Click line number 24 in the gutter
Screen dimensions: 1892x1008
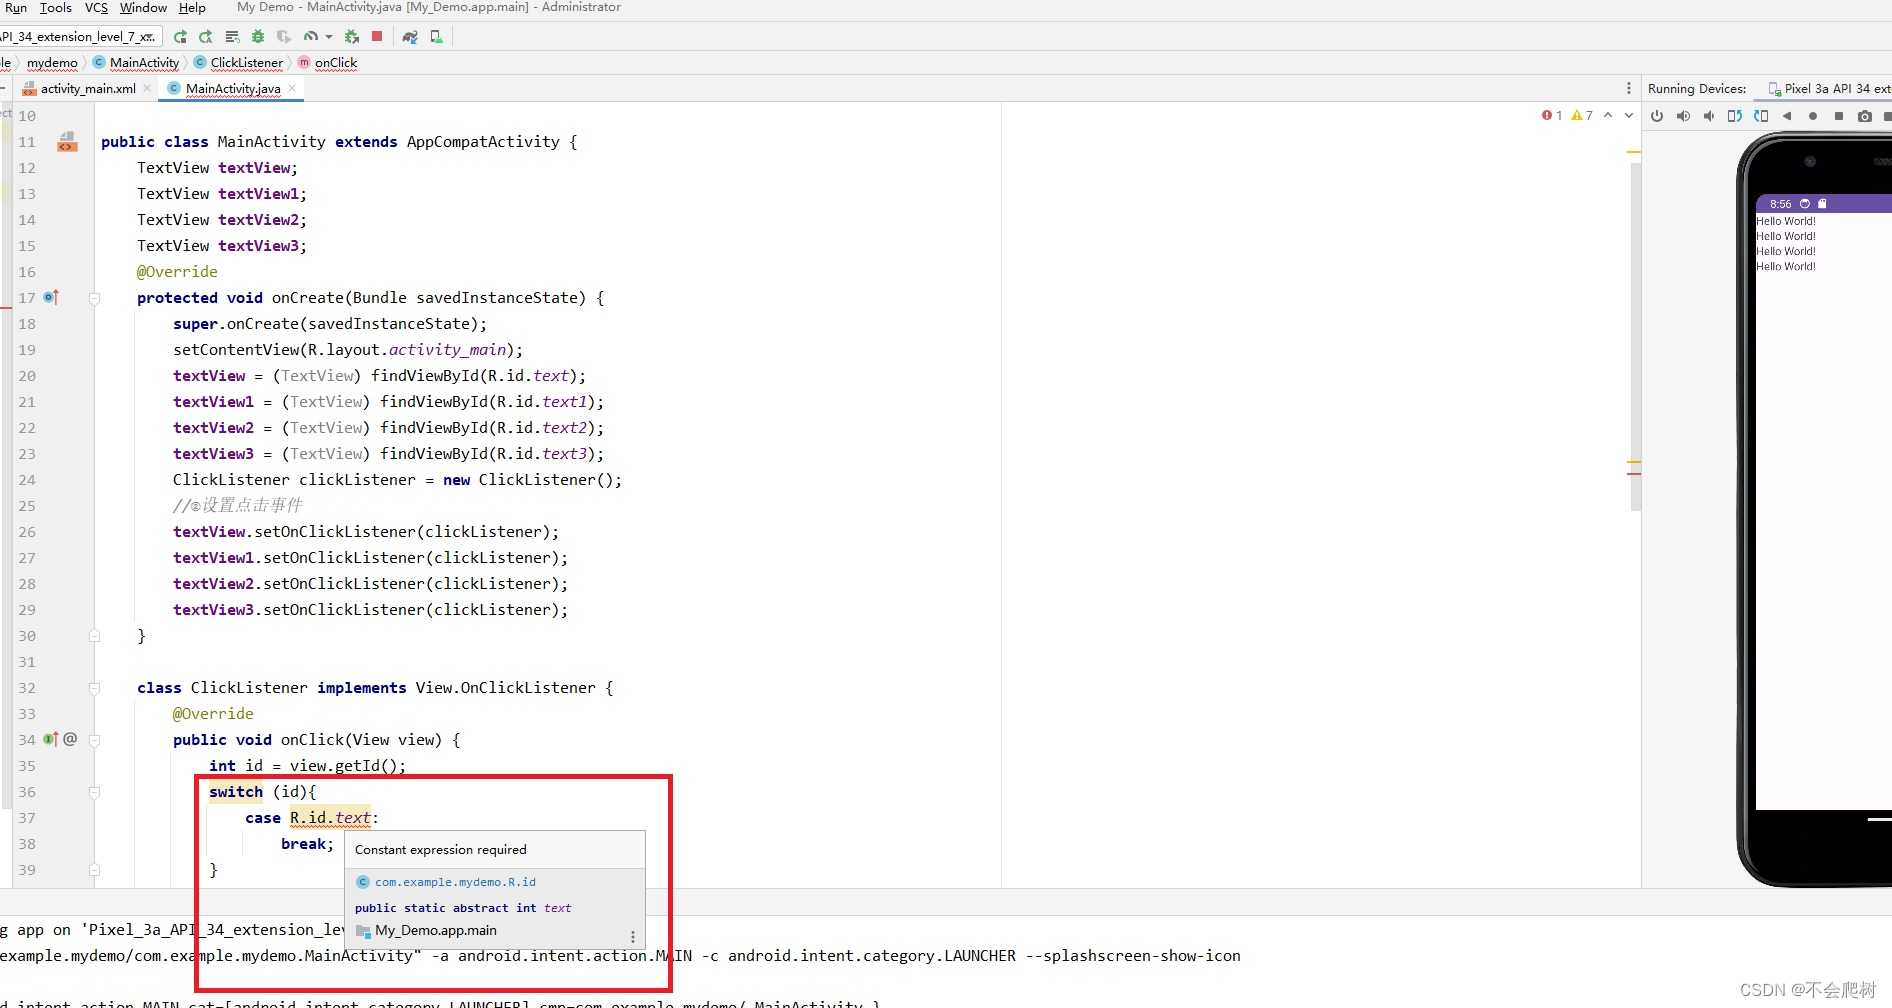[27, 480]
